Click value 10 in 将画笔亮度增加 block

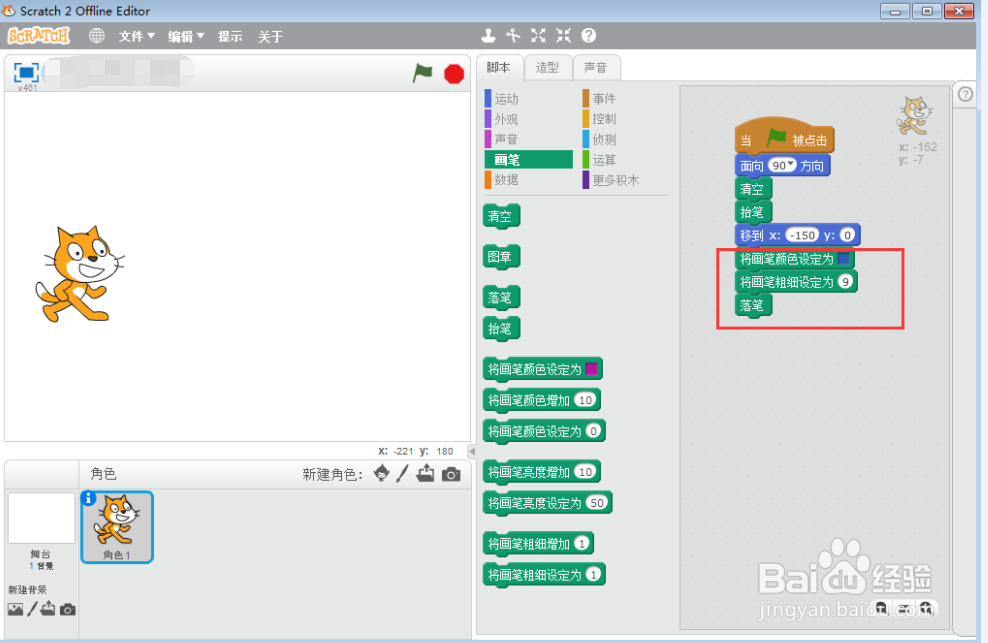coord(585,472)
